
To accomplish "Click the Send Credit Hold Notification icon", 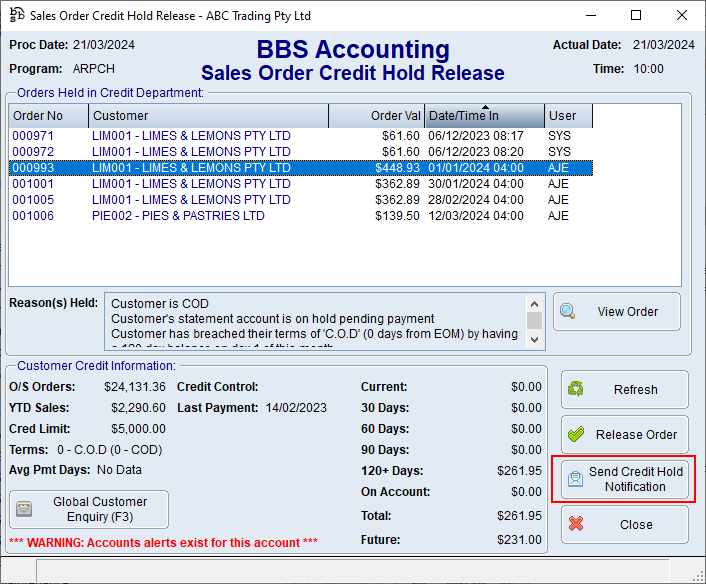I will (575, 480).
